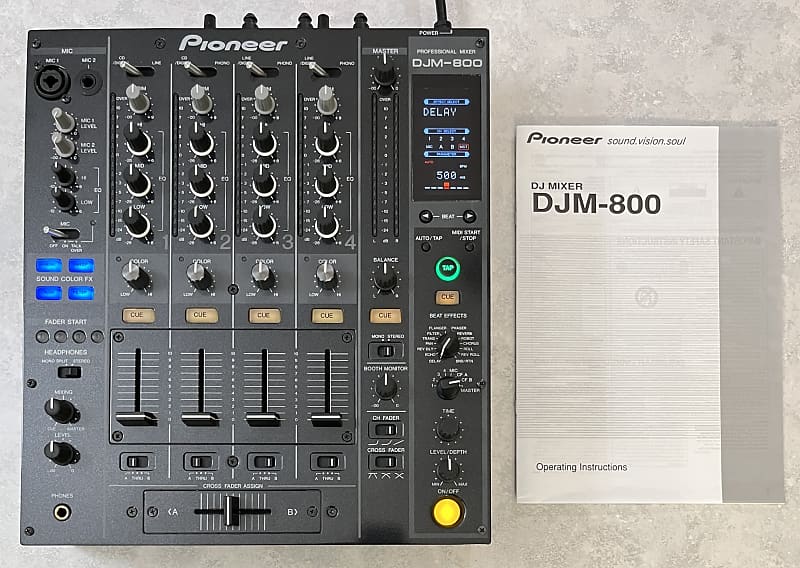This screenshot has width=800, height=568.
Task: Touch the channel 4 HI EQ knob
Action: click(327, 141)
